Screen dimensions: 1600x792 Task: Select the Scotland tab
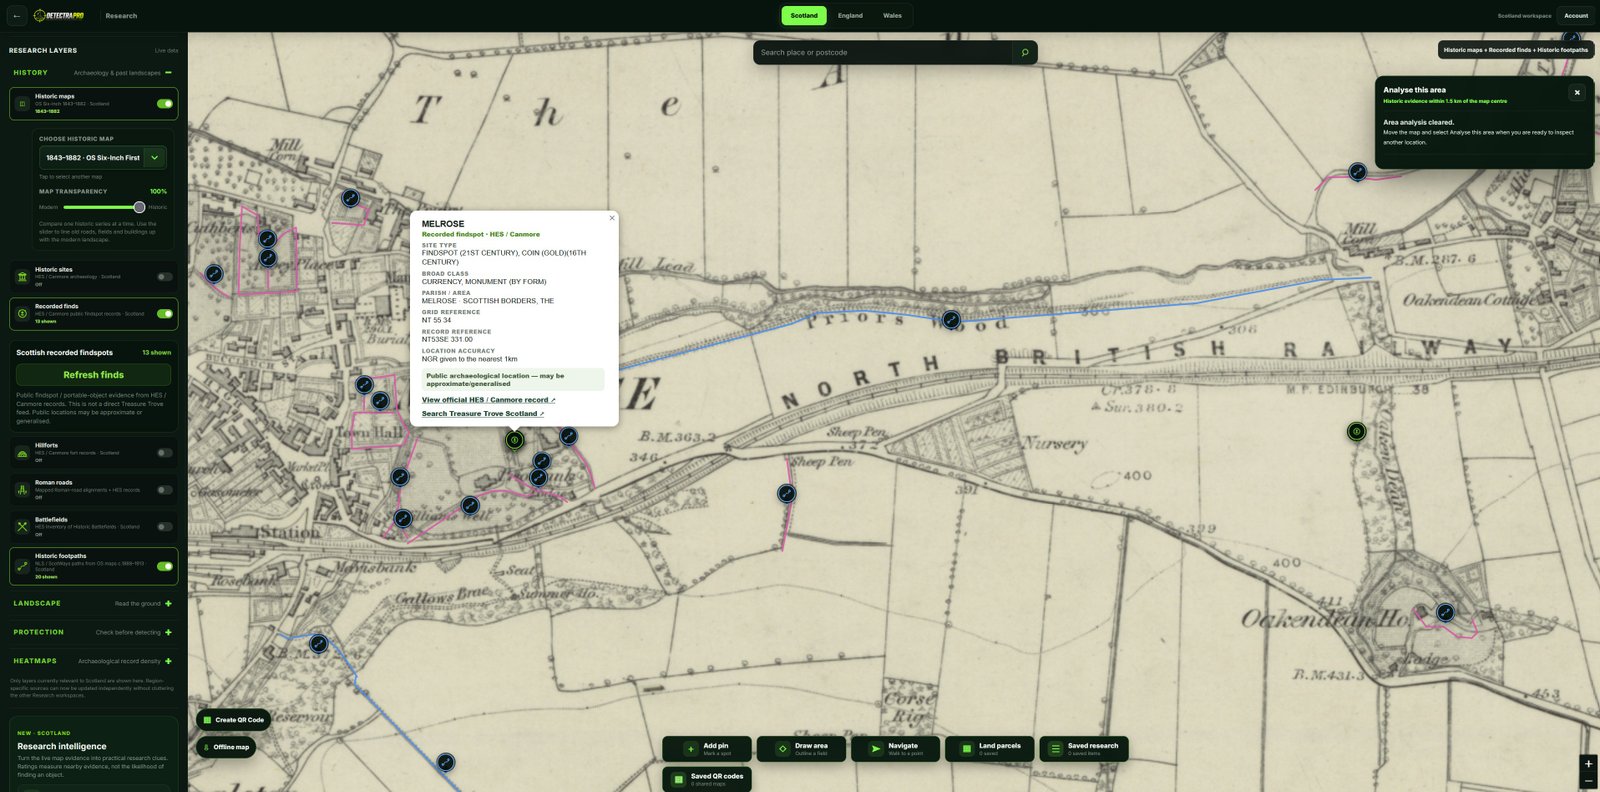(804, 16)
